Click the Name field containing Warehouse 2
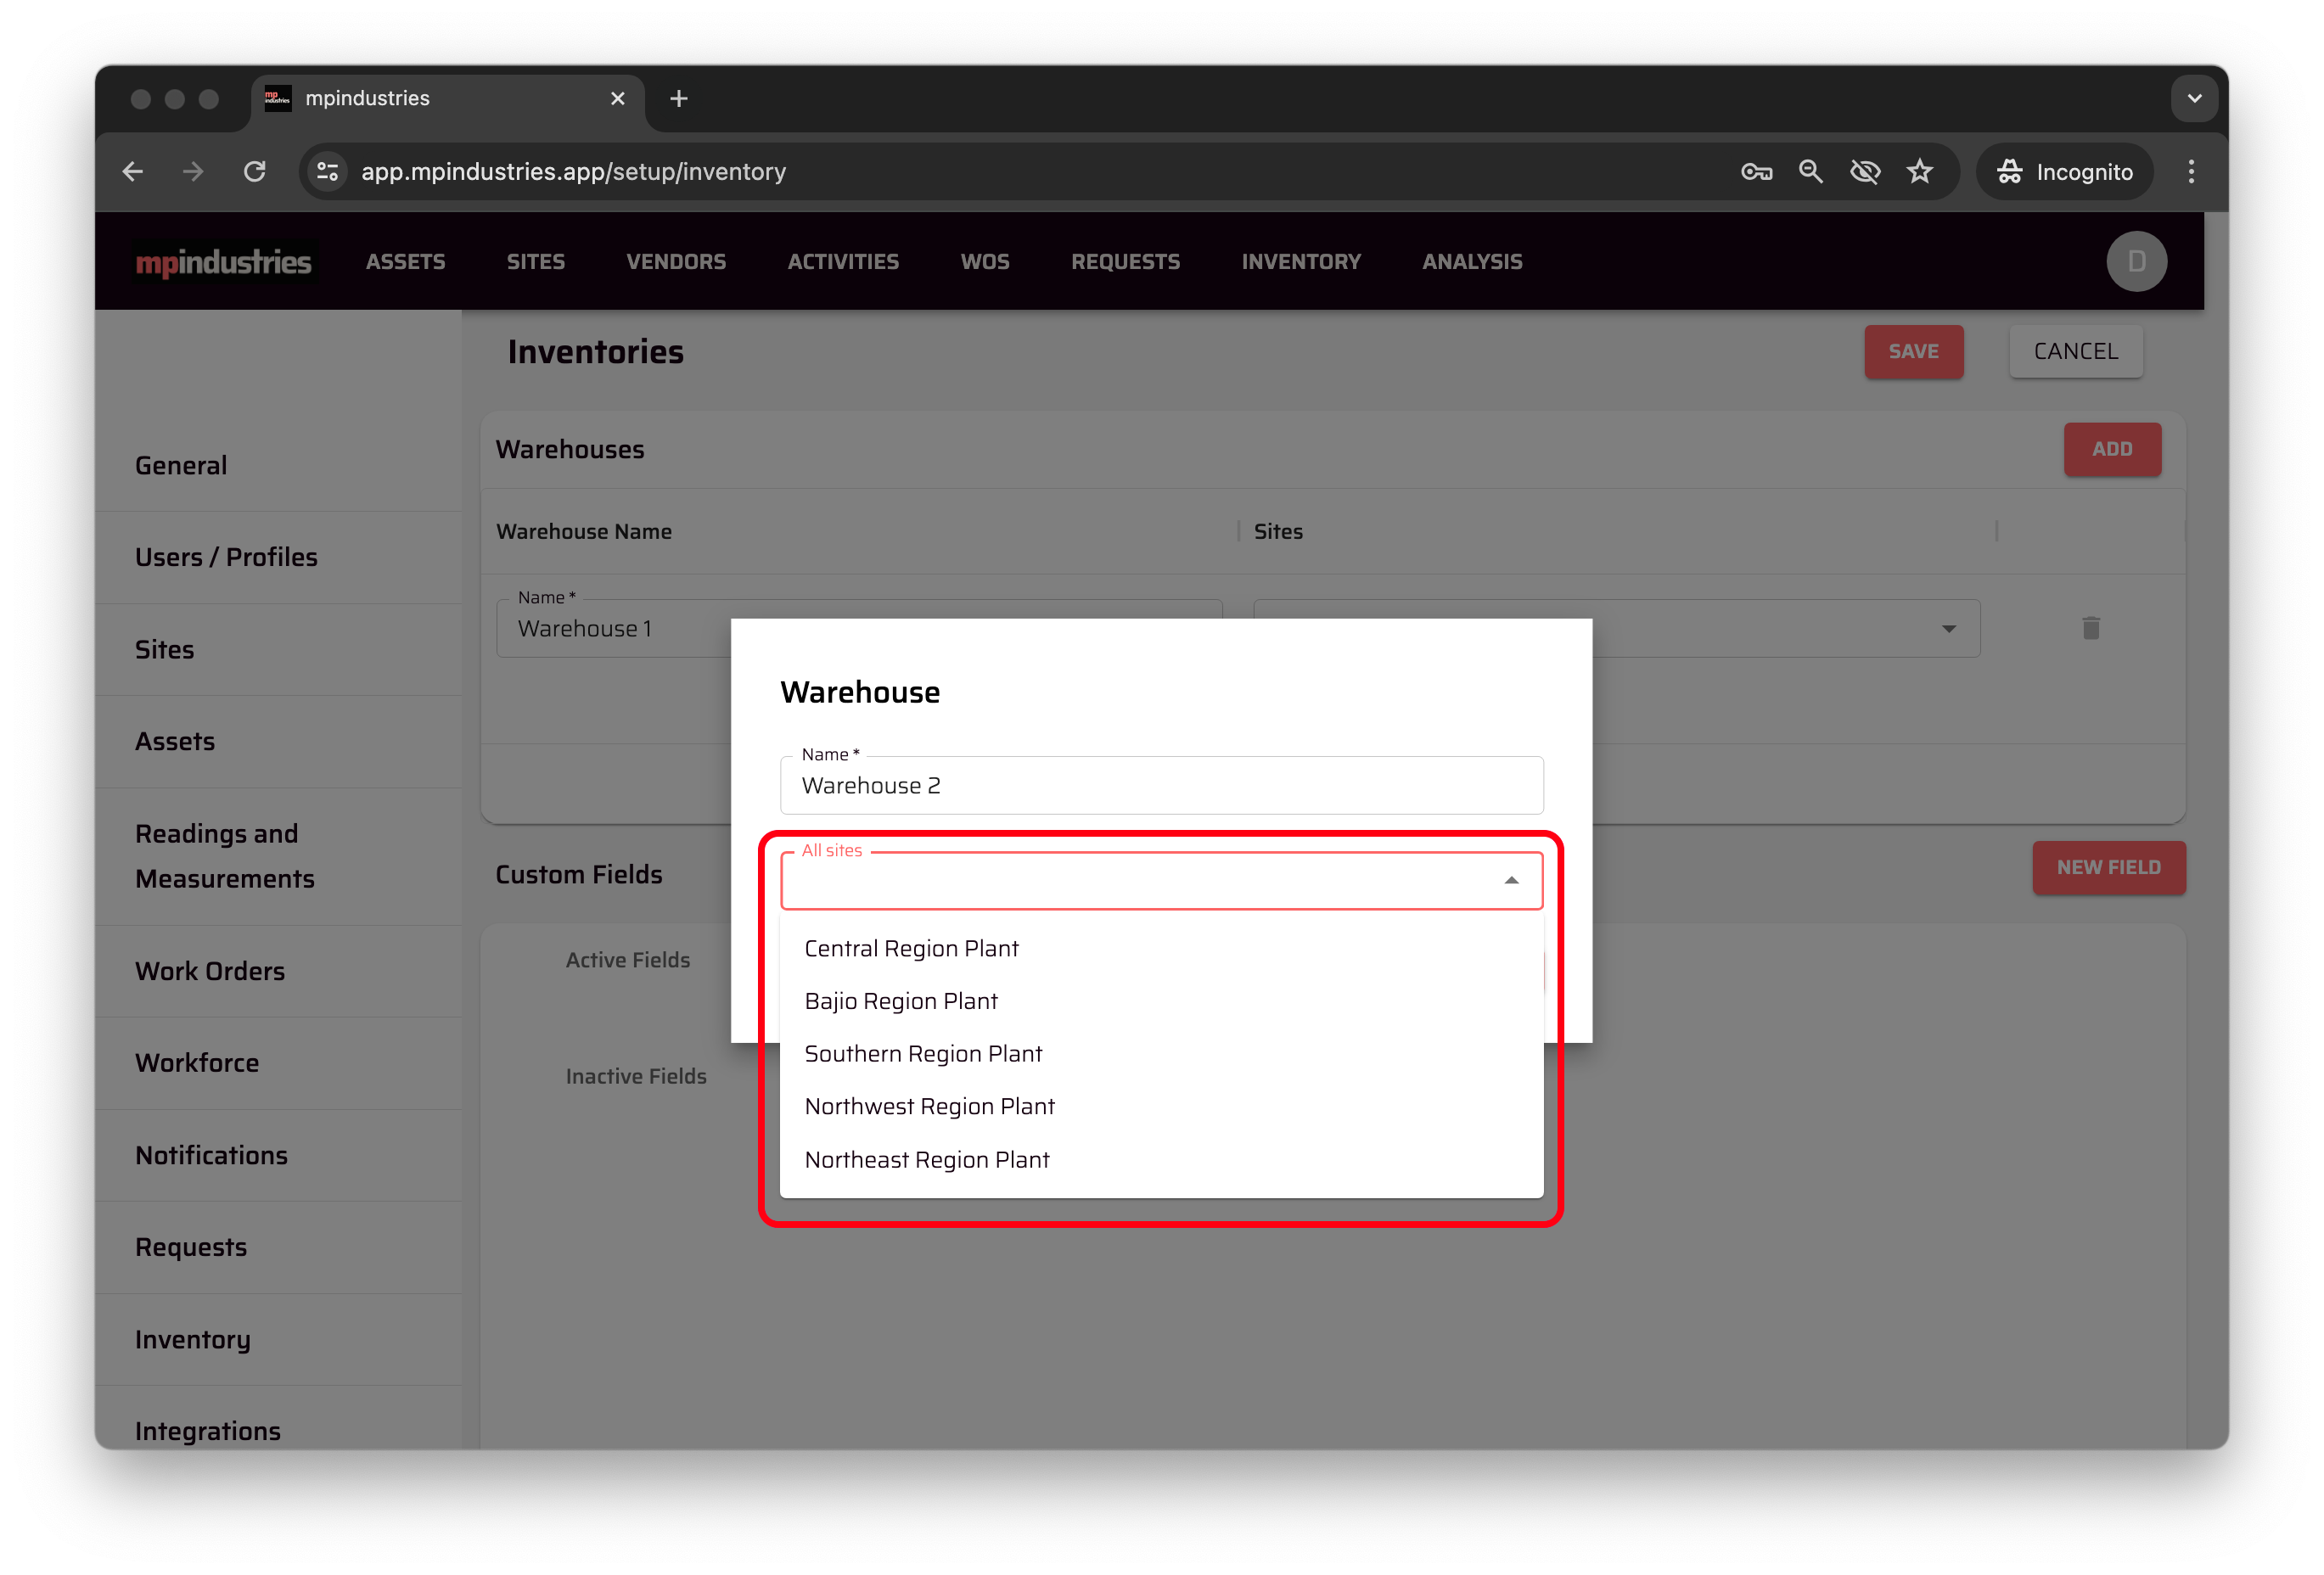This screenshot has width=2324, height=1575. (x=1160, y=786)
